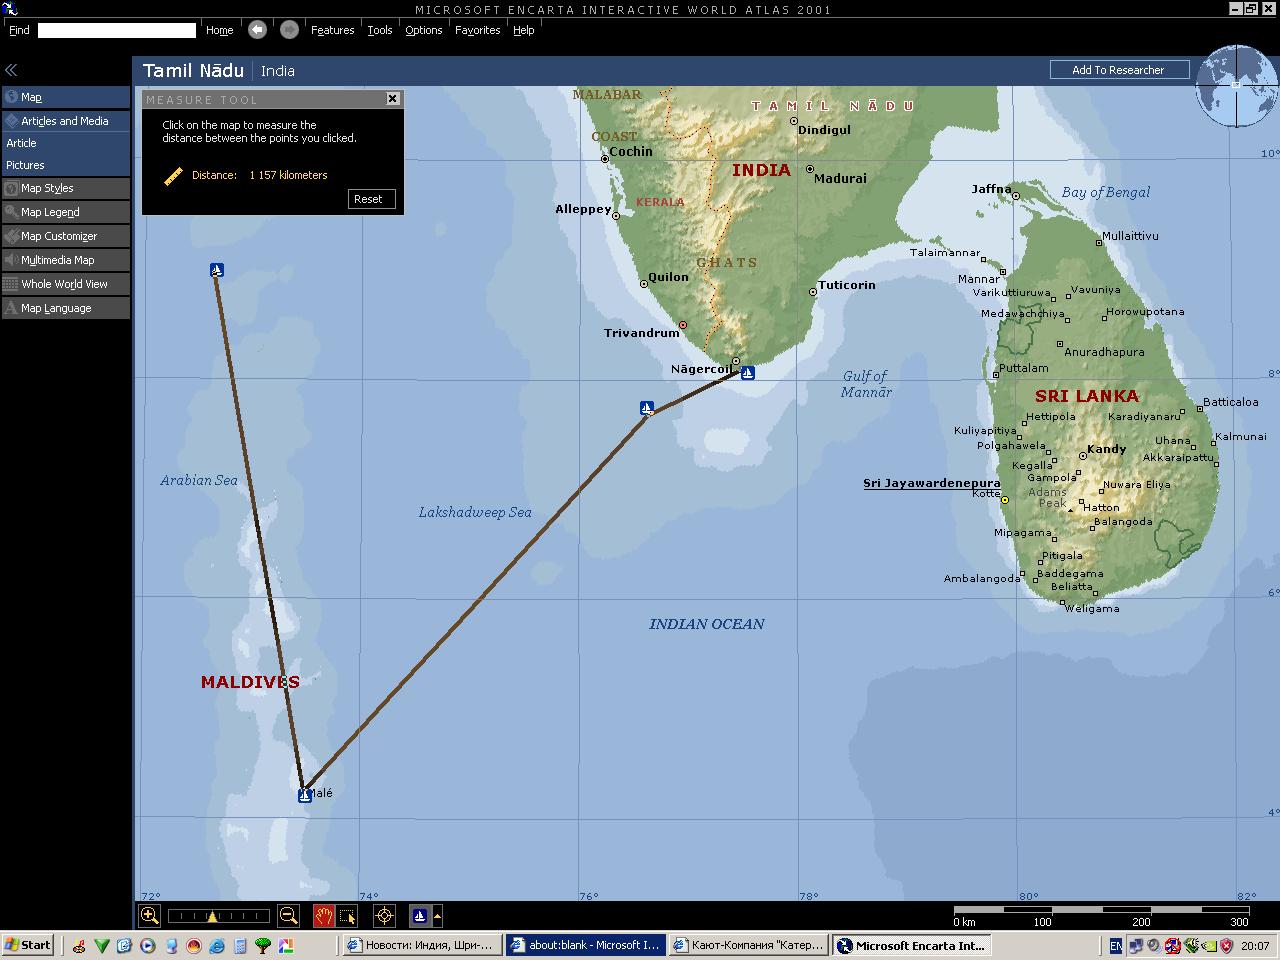Viewport: 1280px width, 960px height.
Task: Click the Find search input field
Action: (116, 30)
